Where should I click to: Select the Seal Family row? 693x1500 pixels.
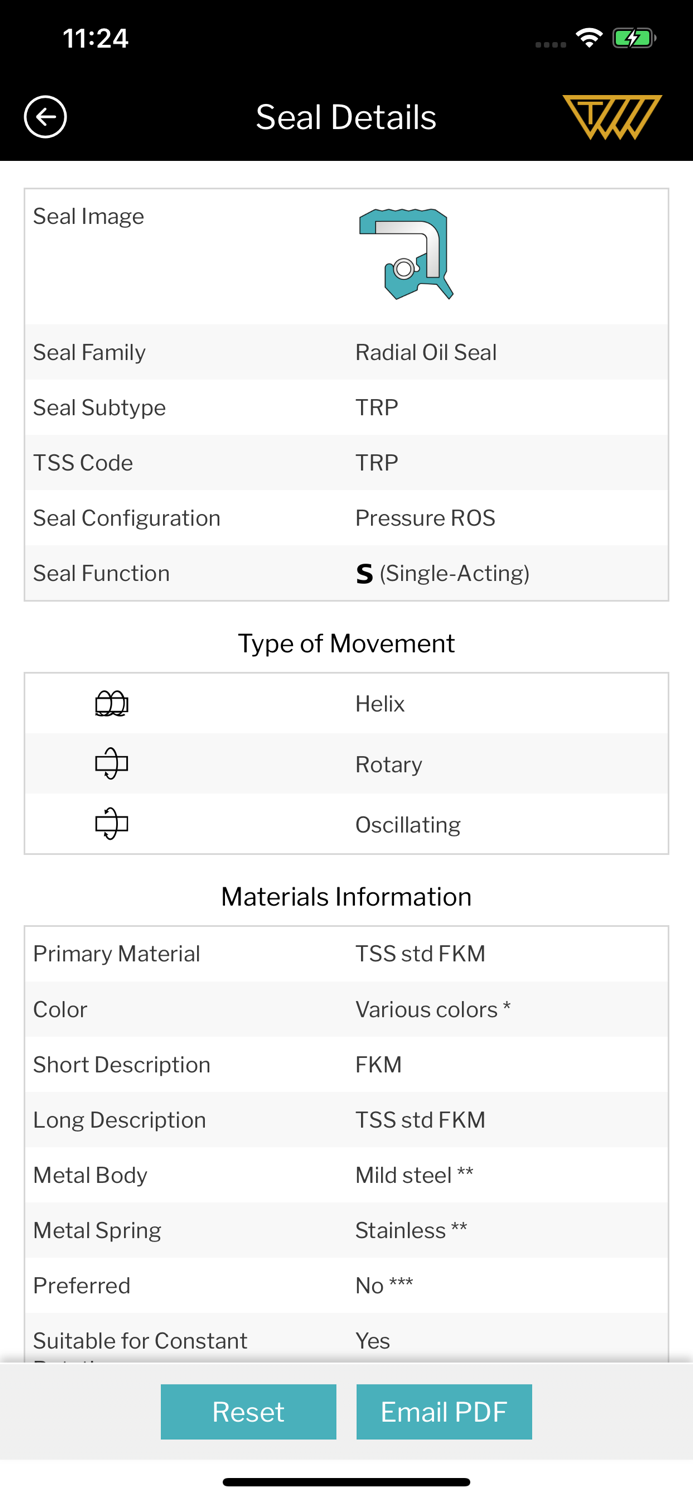click(346, 352)
